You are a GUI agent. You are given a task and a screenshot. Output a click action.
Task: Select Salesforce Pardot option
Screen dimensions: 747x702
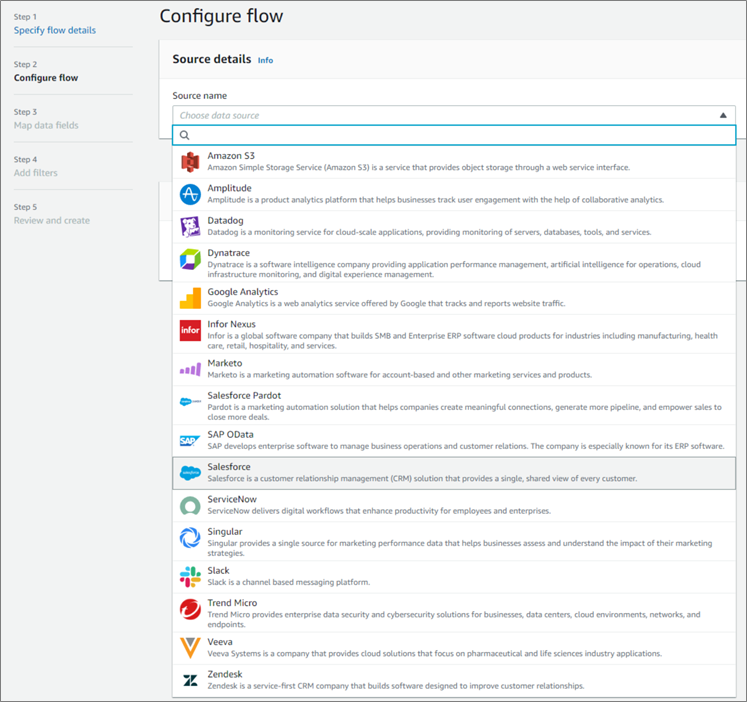[454, 405]
